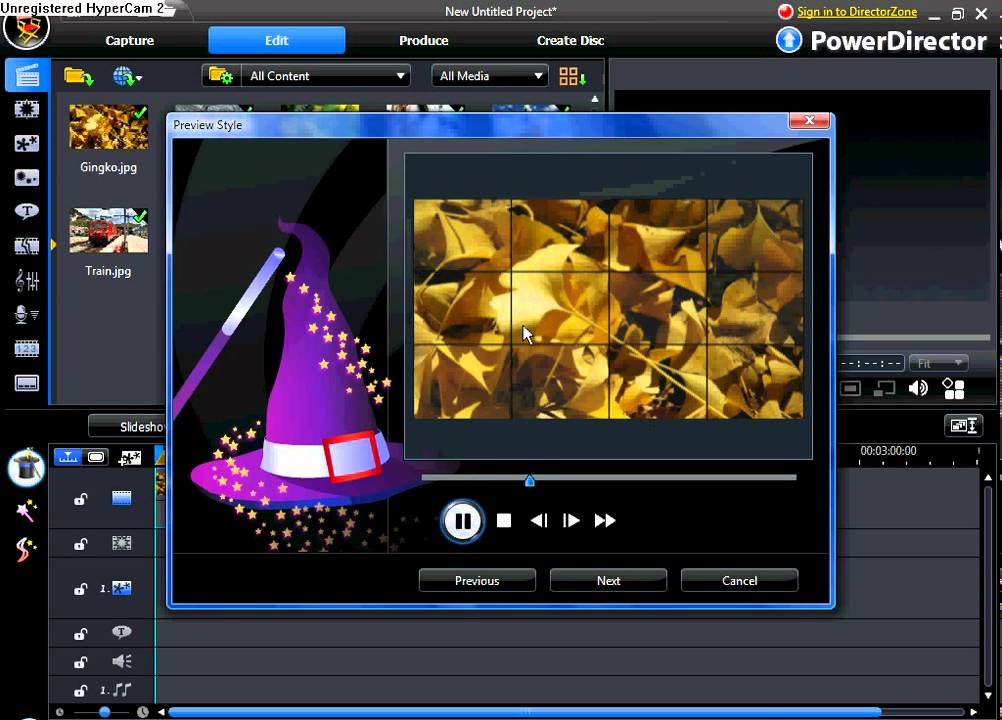
Task: Click the Magic Movie Wizard hat icon
Action: click(26, 467)
